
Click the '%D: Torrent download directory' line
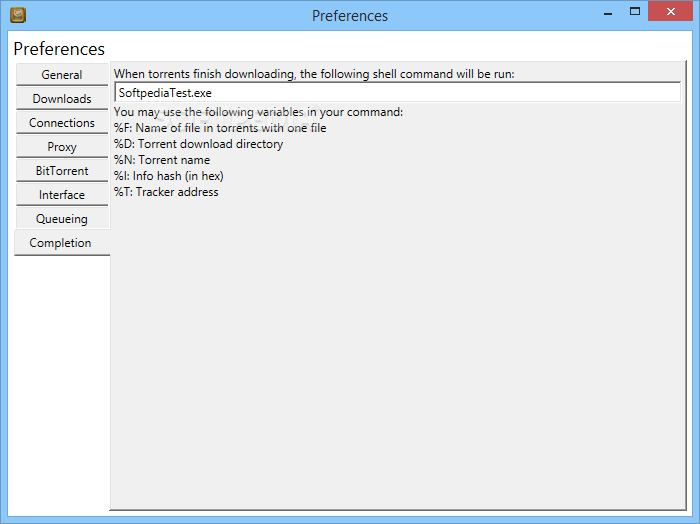(x=199, y=144)
